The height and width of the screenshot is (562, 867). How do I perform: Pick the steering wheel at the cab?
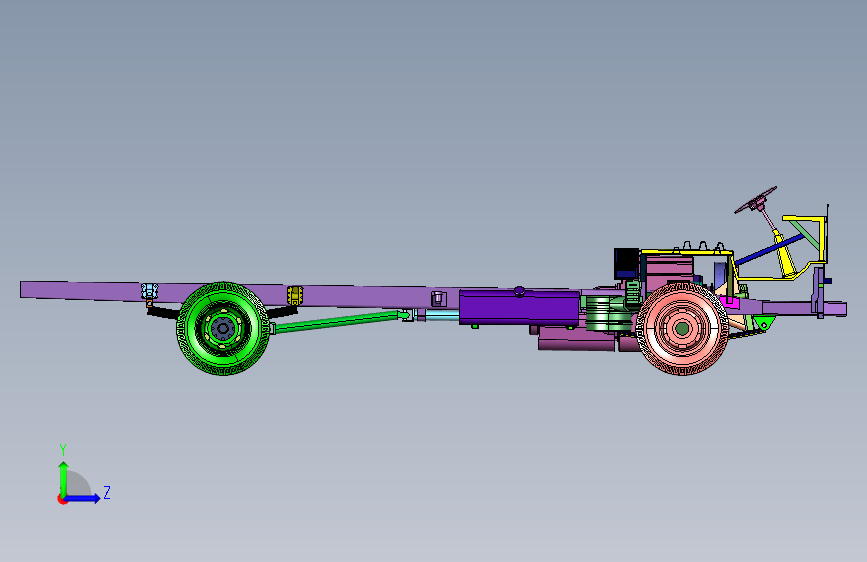756,200
